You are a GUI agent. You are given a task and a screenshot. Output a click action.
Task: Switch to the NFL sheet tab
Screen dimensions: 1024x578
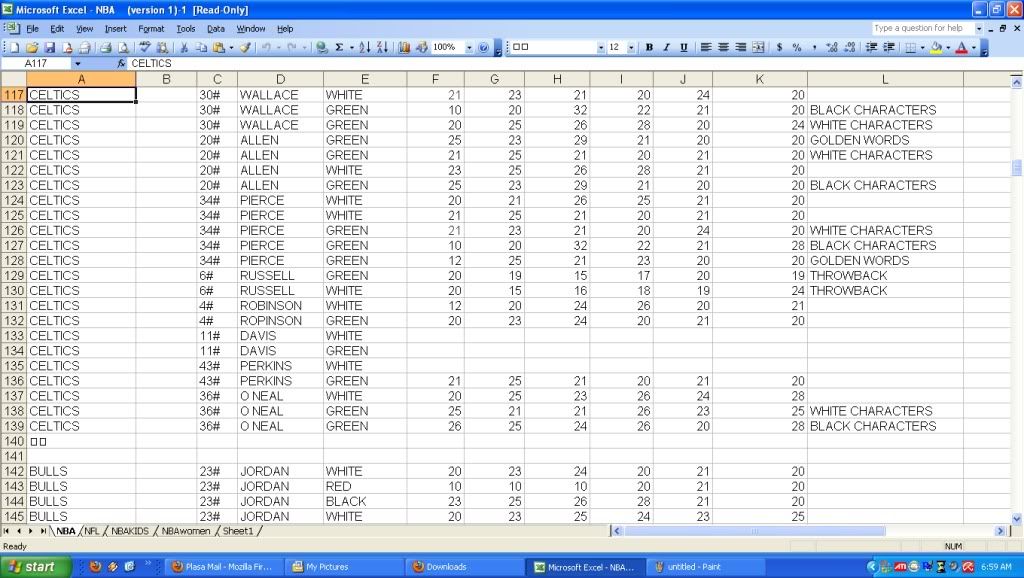(92, 531)
